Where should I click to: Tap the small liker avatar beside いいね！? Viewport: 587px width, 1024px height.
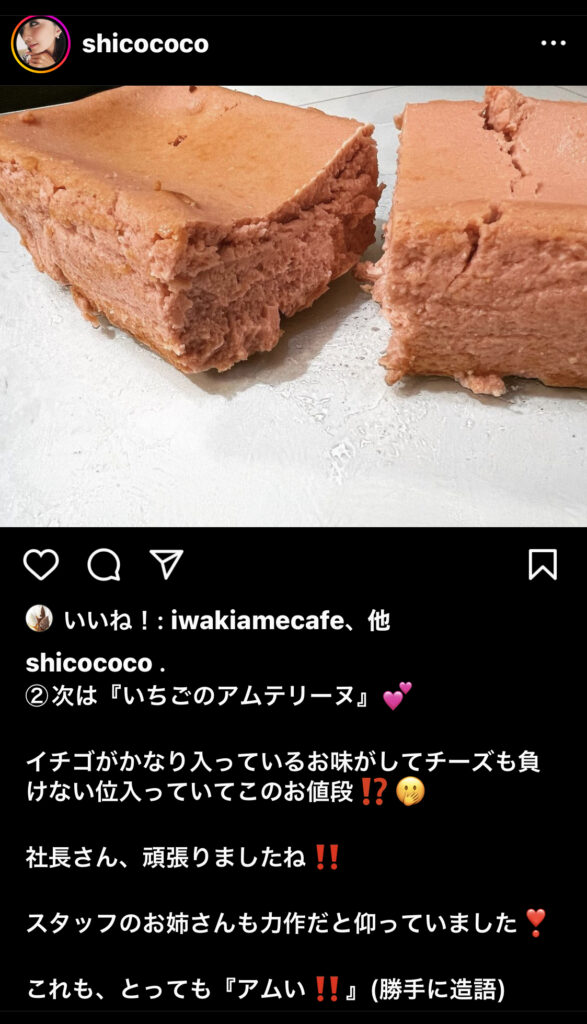[39, 618]
